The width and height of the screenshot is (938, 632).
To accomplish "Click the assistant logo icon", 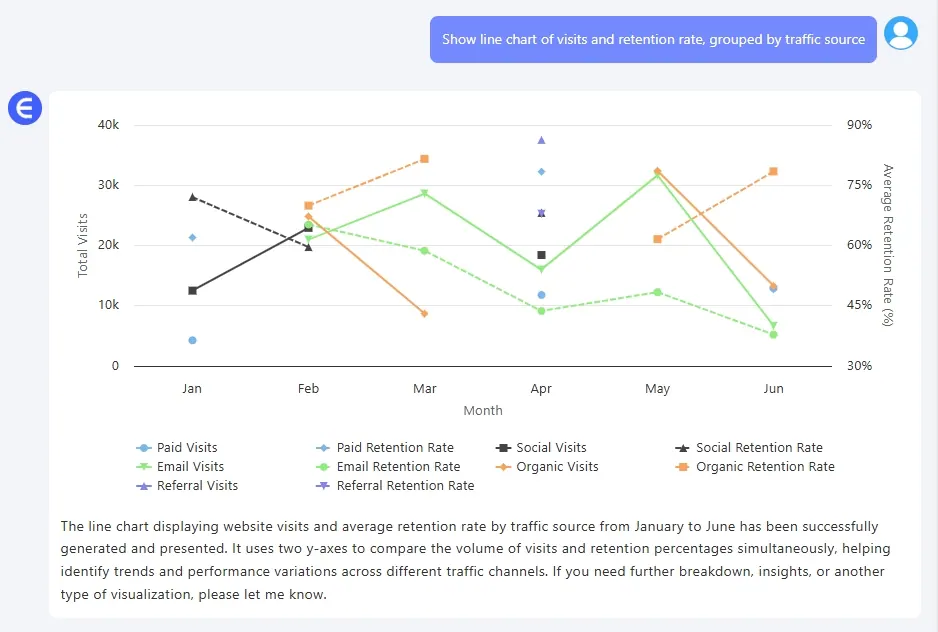I will point(24,108).
